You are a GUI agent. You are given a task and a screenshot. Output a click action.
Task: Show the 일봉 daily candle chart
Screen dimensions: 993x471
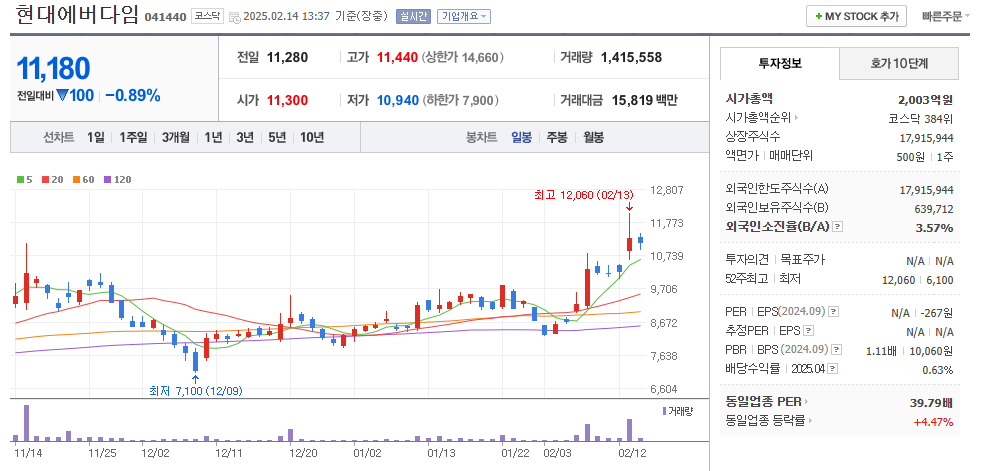coord(521,137)
